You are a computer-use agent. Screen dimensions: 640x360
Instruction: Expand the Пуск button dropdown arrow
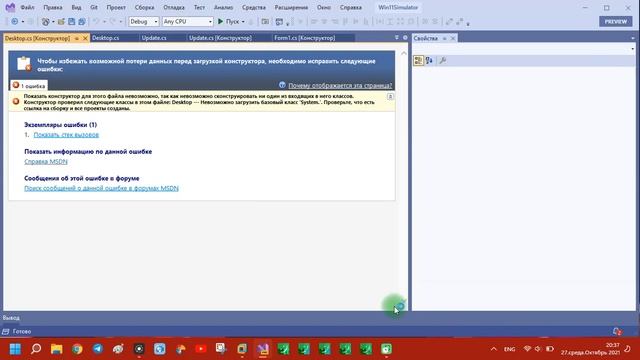click(243, 21)
